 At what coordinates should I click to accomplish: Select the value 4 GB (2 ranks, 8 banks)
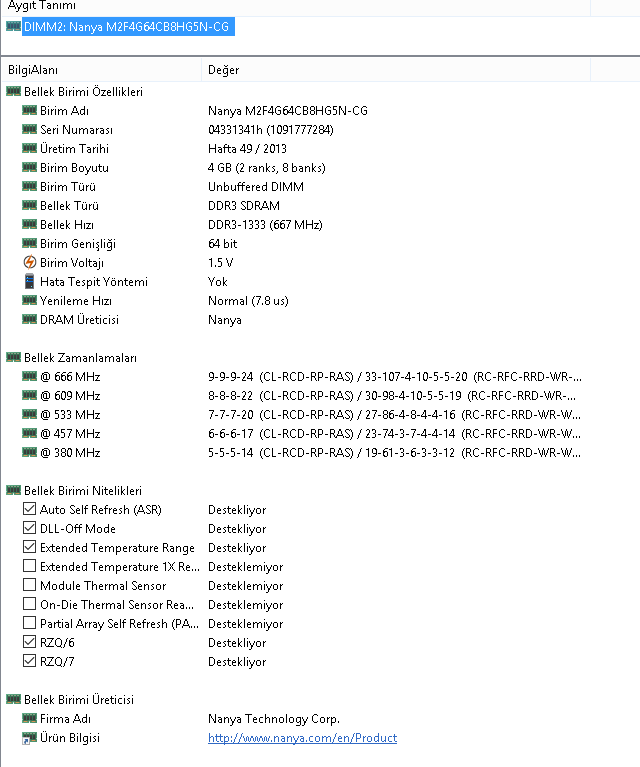[267, 168]
